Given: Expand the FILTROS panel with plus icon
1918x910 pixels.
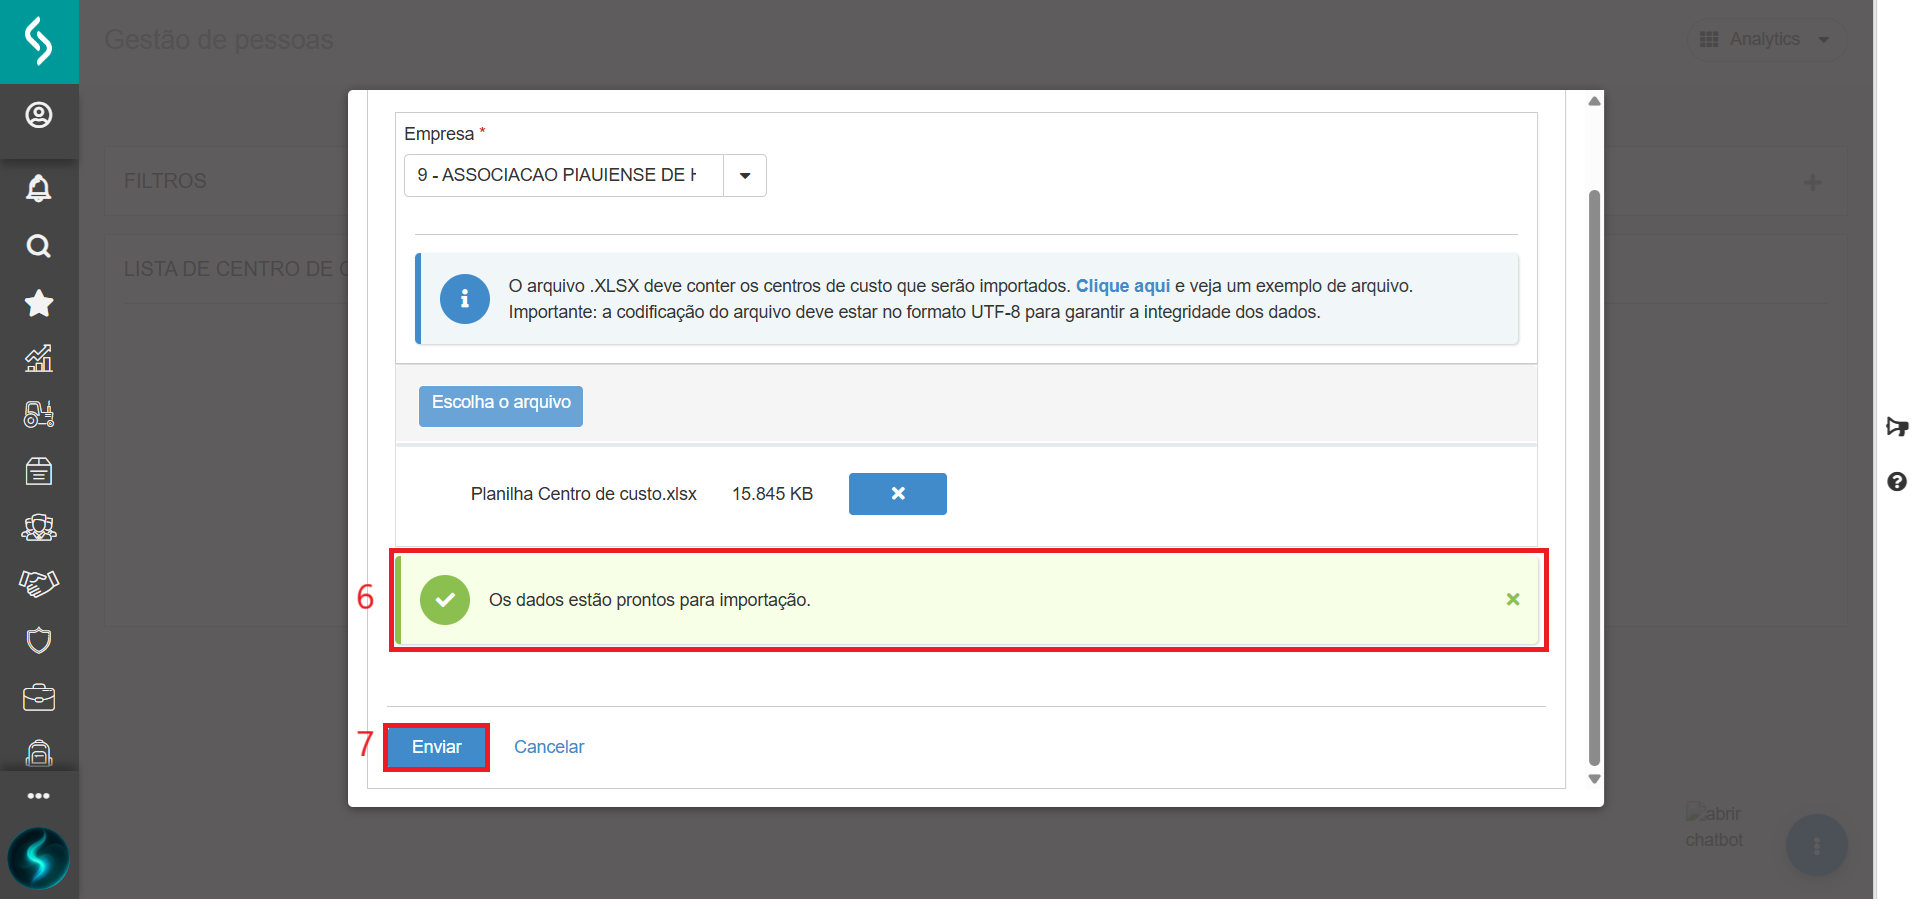Looking at the screenshot, I should [x=1812, y=182].
